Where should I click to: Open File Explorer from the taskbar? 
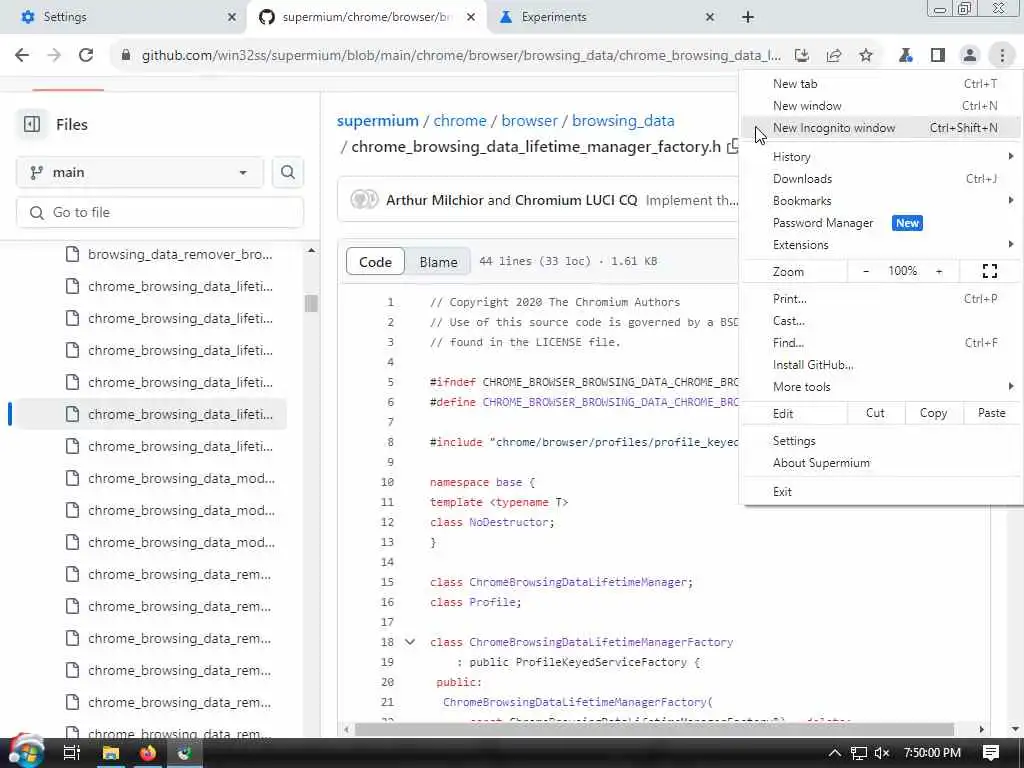coord(111,753)
